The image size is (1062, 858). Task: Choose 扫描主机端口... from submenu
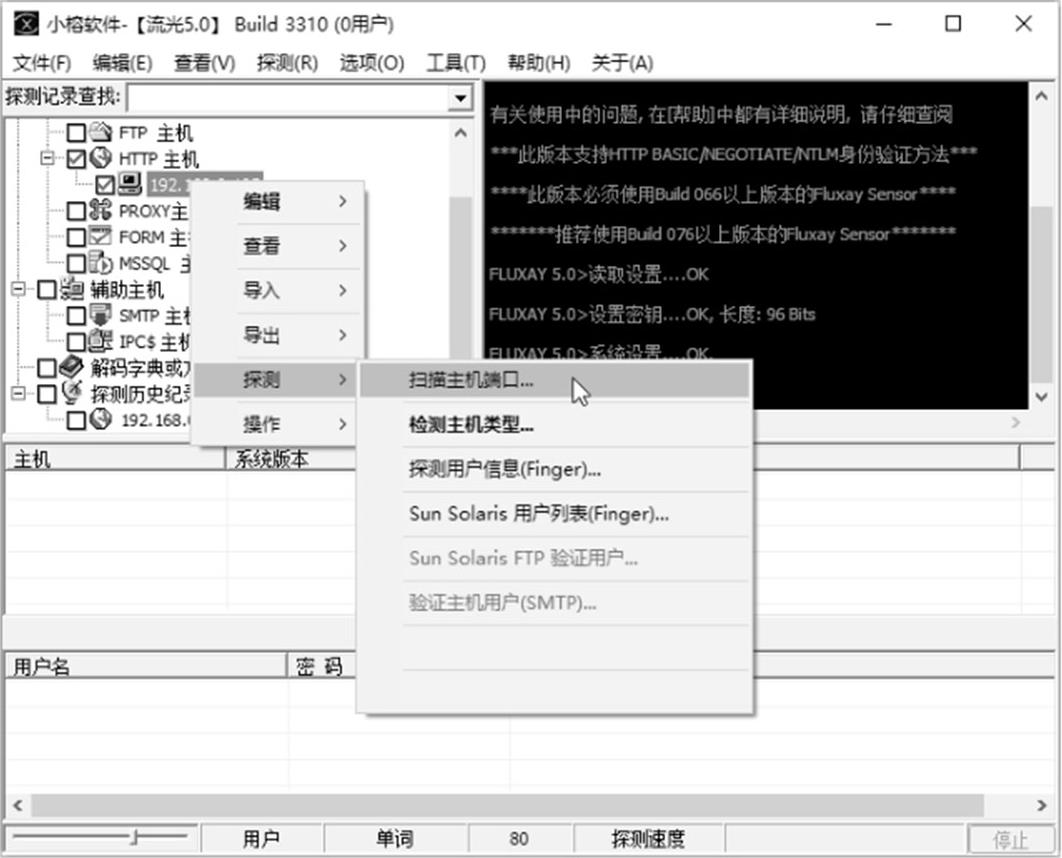[555, 381]
